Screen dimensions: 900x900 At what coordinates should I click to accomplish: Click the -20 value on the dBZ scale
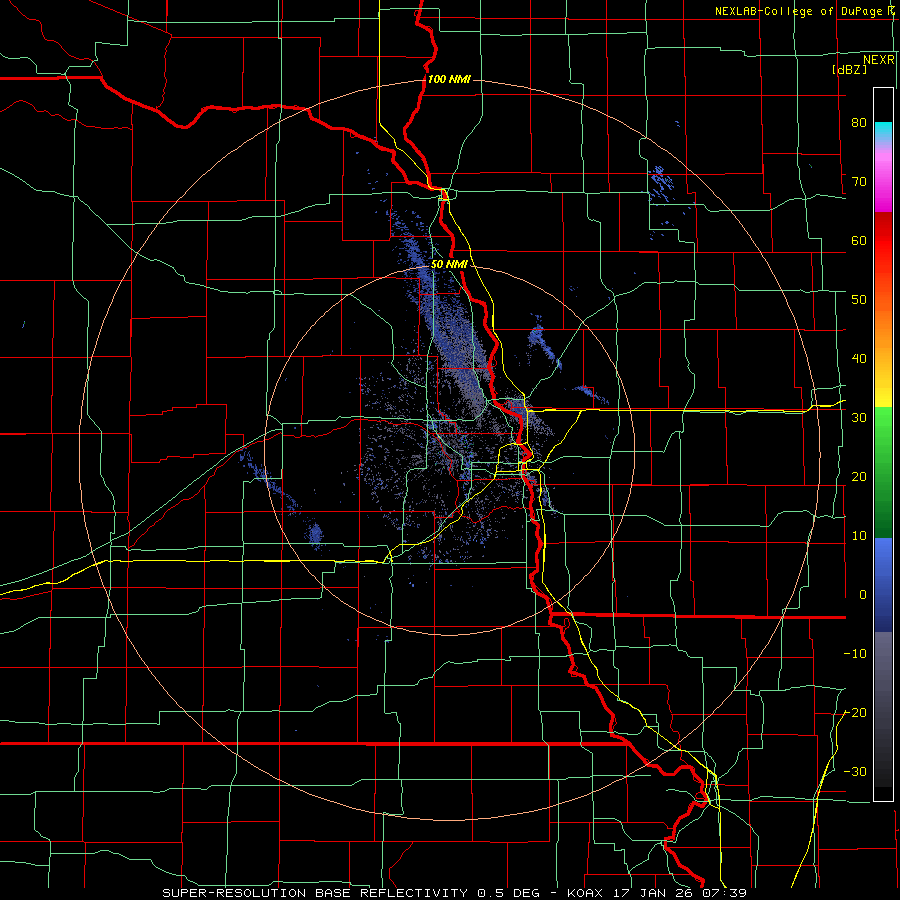pyautogui.click(x=855, y=713)
